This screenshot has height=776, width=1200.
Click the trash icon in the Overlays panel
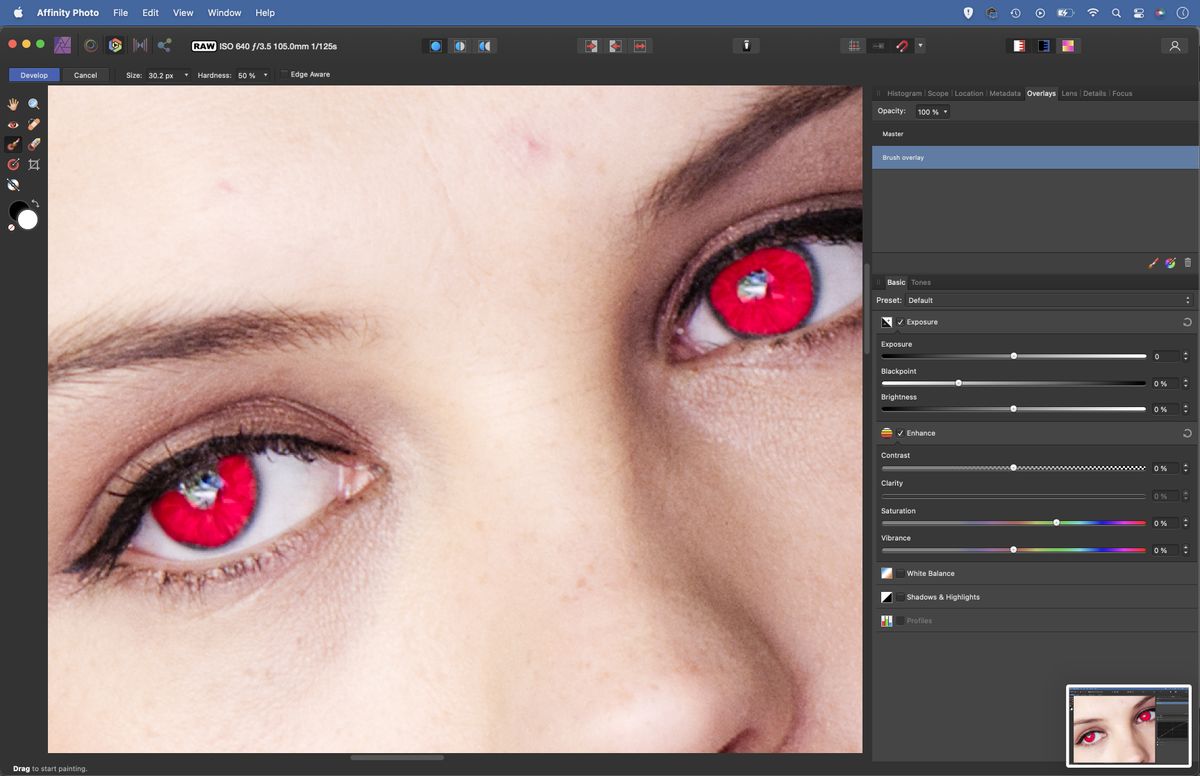point(1188,262)
